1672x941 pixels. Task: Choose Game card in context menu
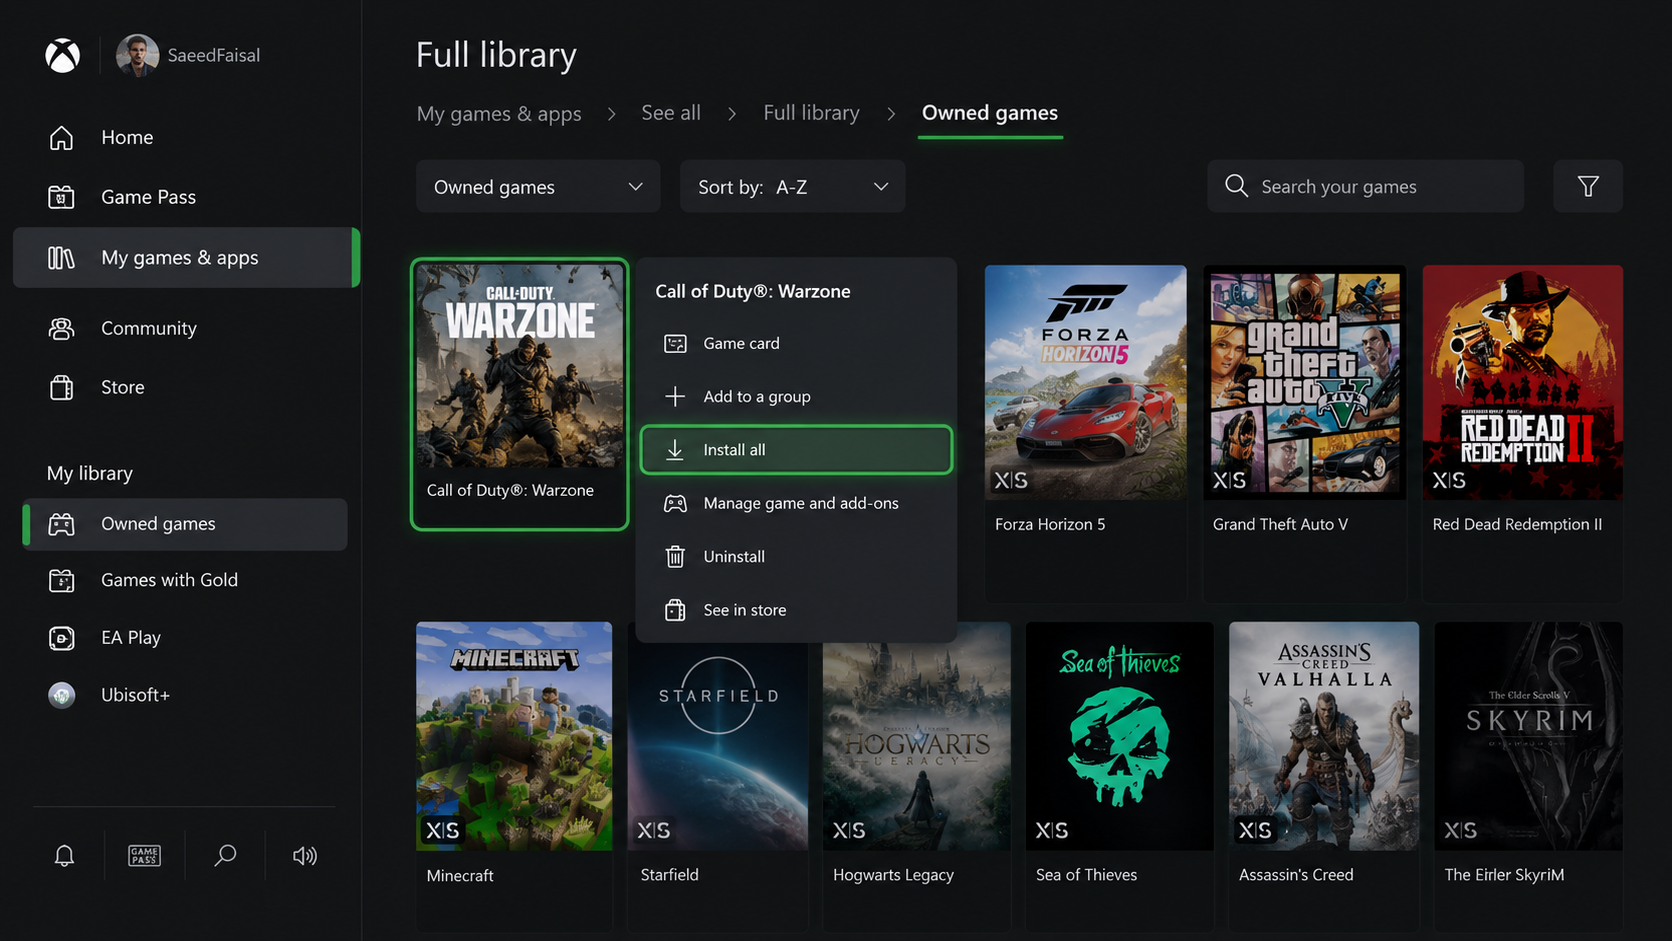pyautogui.click(x=796, y=343)
